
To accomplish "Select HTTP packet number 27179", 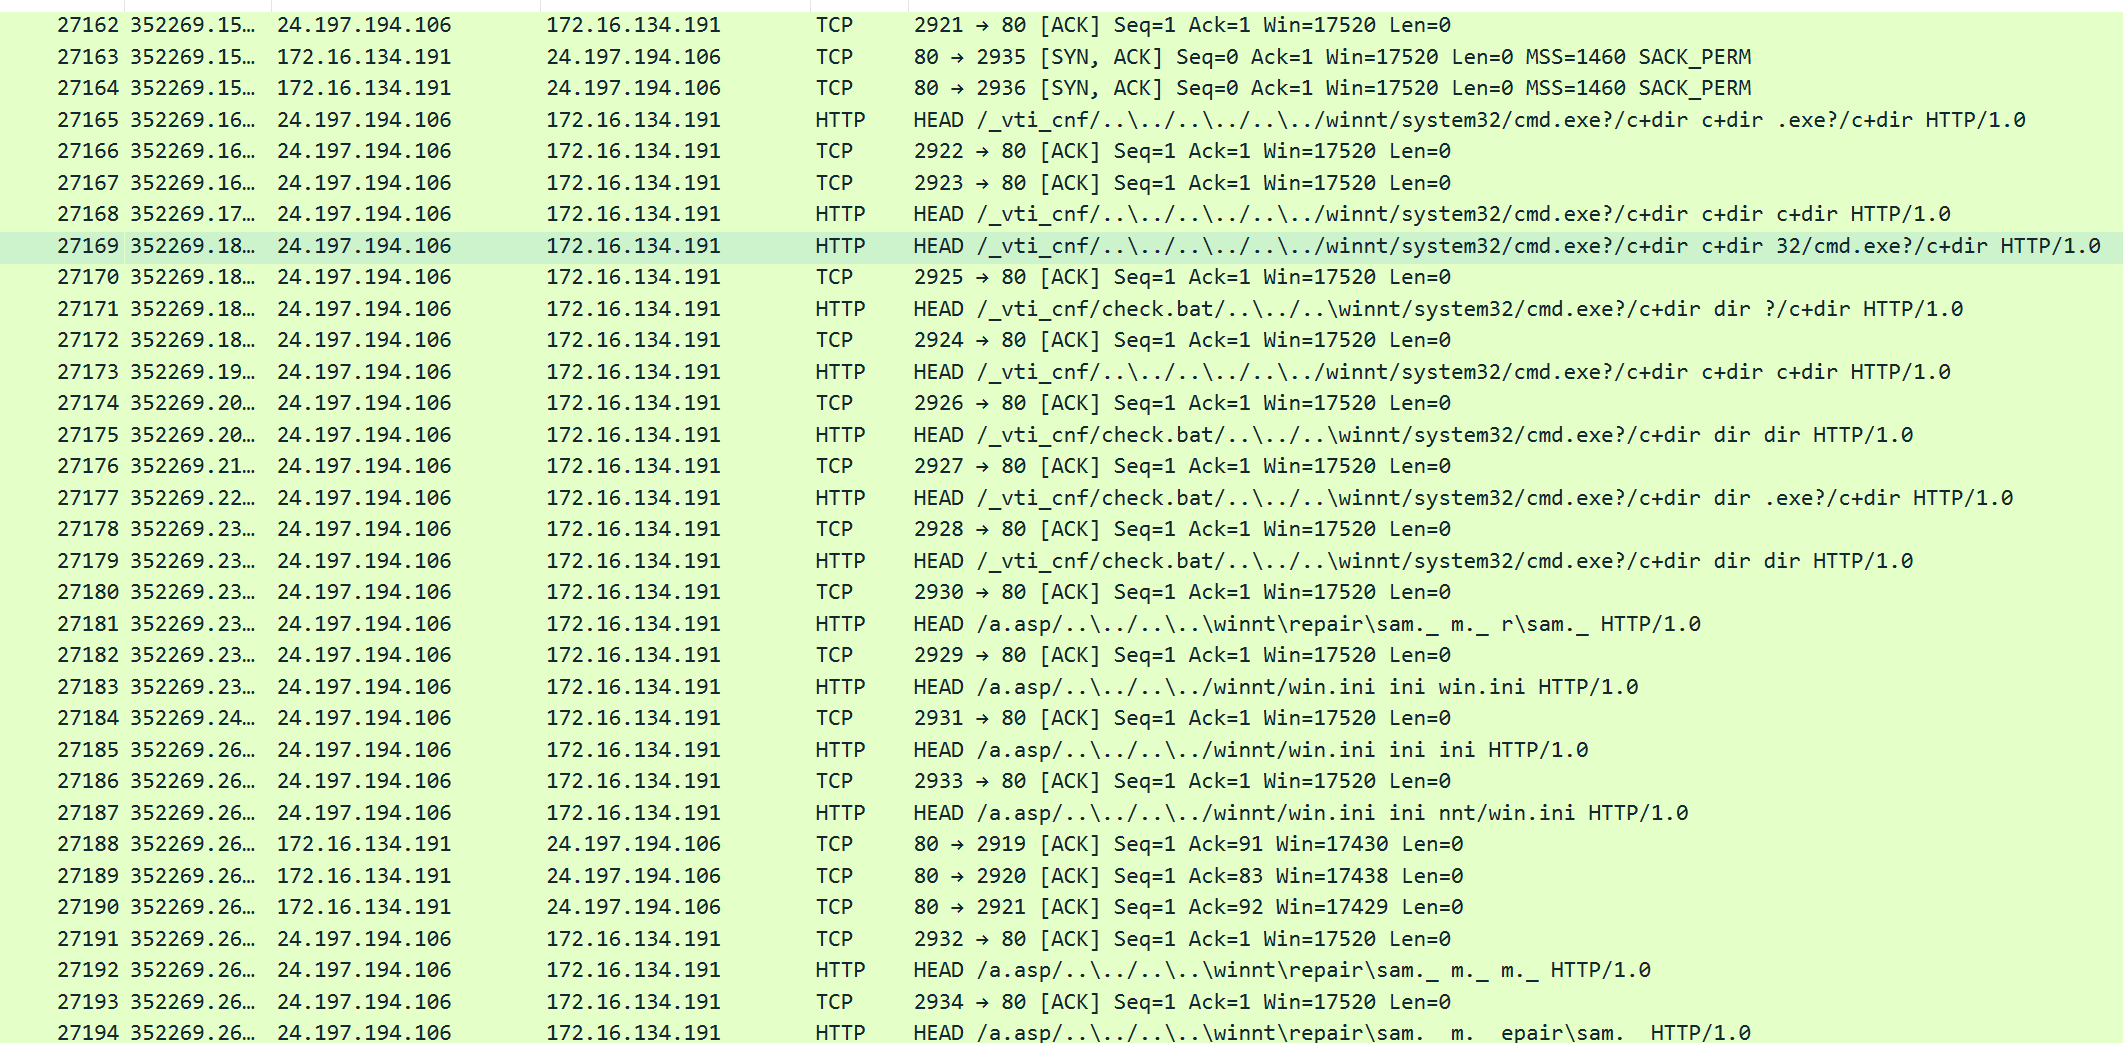I will click(x=1061, y=561).
